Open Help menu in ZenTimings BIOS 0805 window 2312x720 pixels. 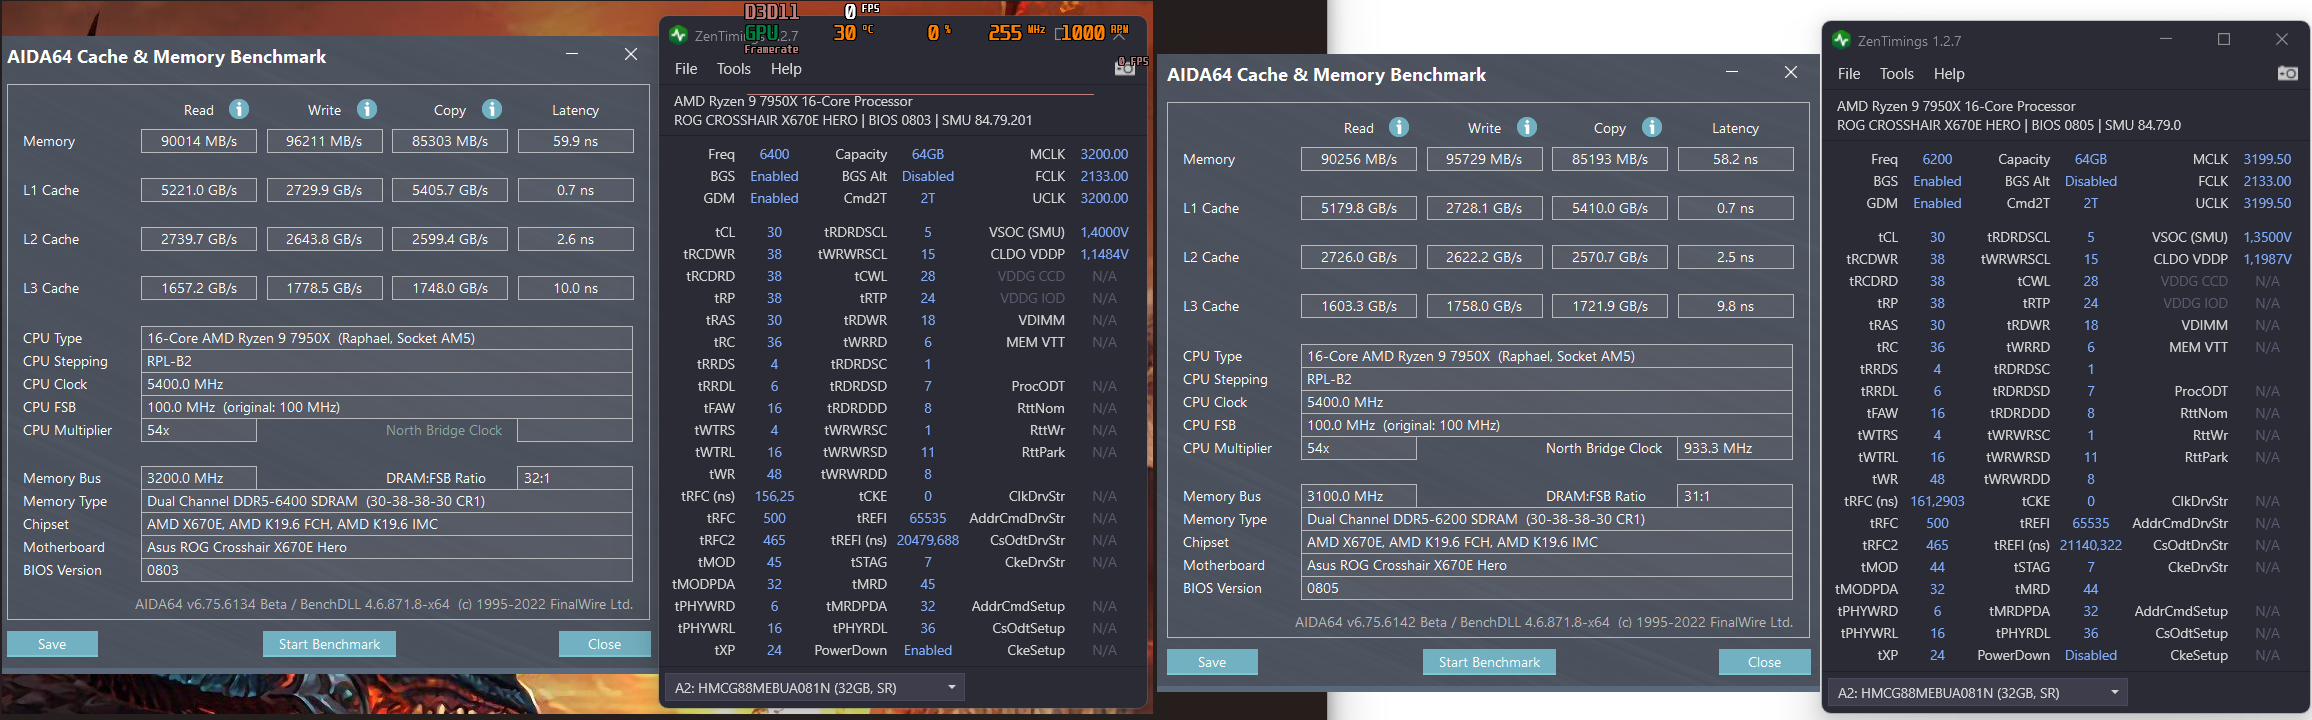coord(1949,74)
